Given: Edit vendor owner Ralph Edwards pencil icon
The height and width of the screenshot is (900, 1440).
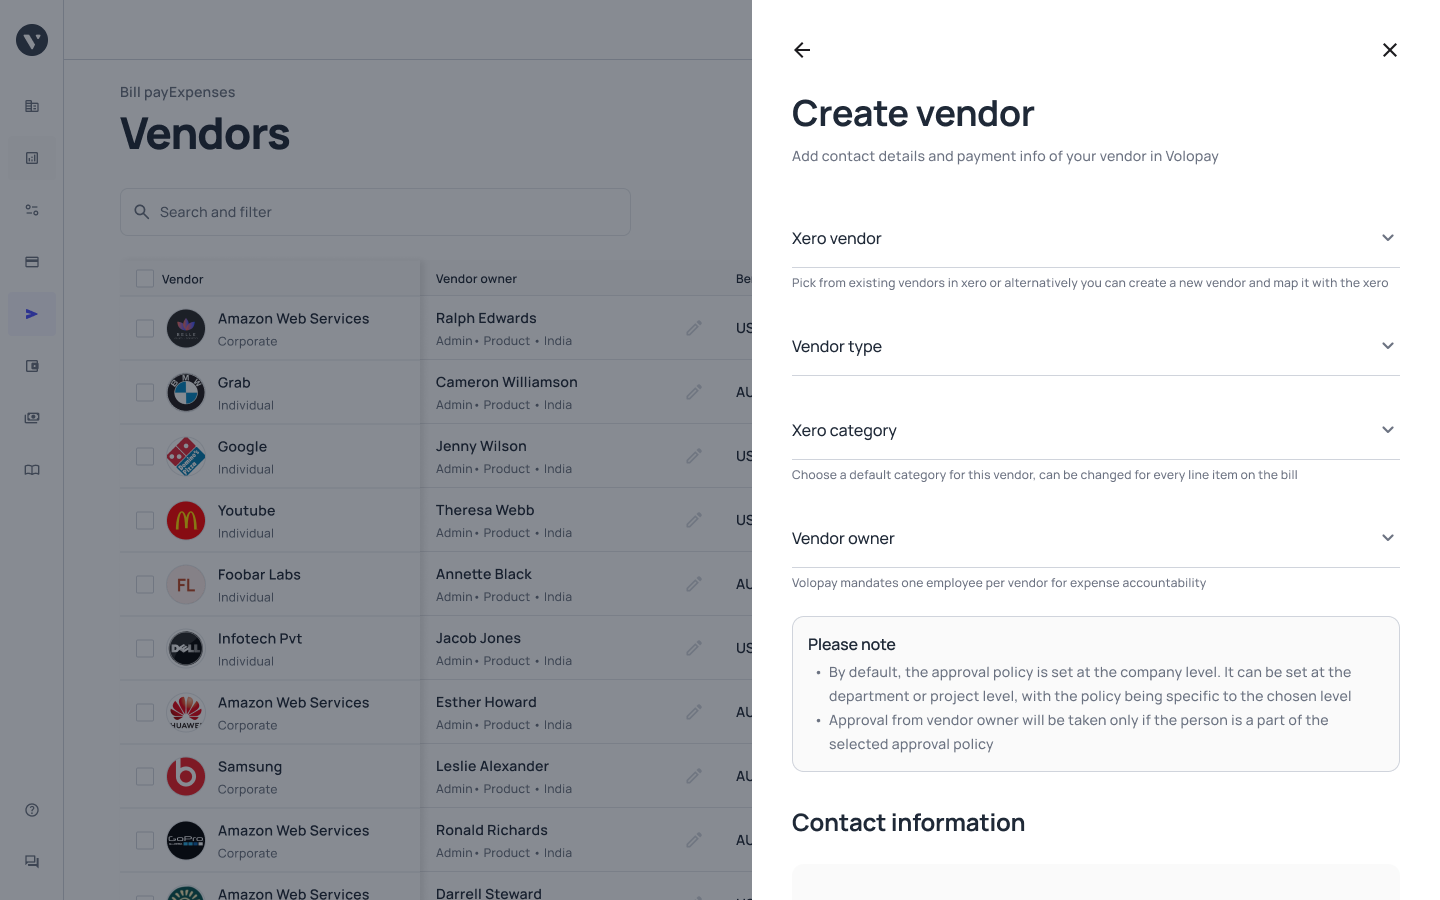Looking at the screenshot, I should tap(694, 328).
